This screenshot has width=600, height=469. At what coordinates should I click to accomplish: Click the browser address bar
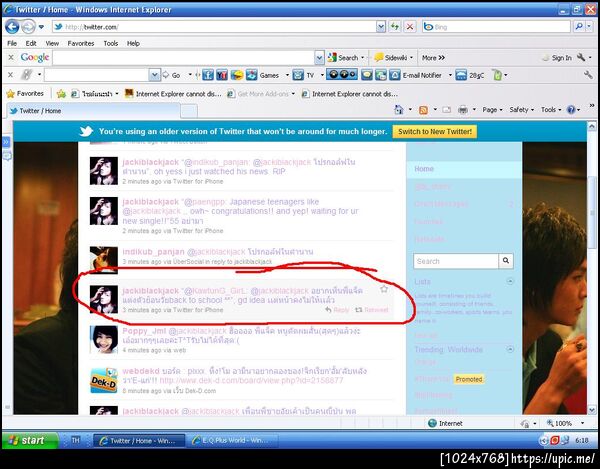point(214,26)
